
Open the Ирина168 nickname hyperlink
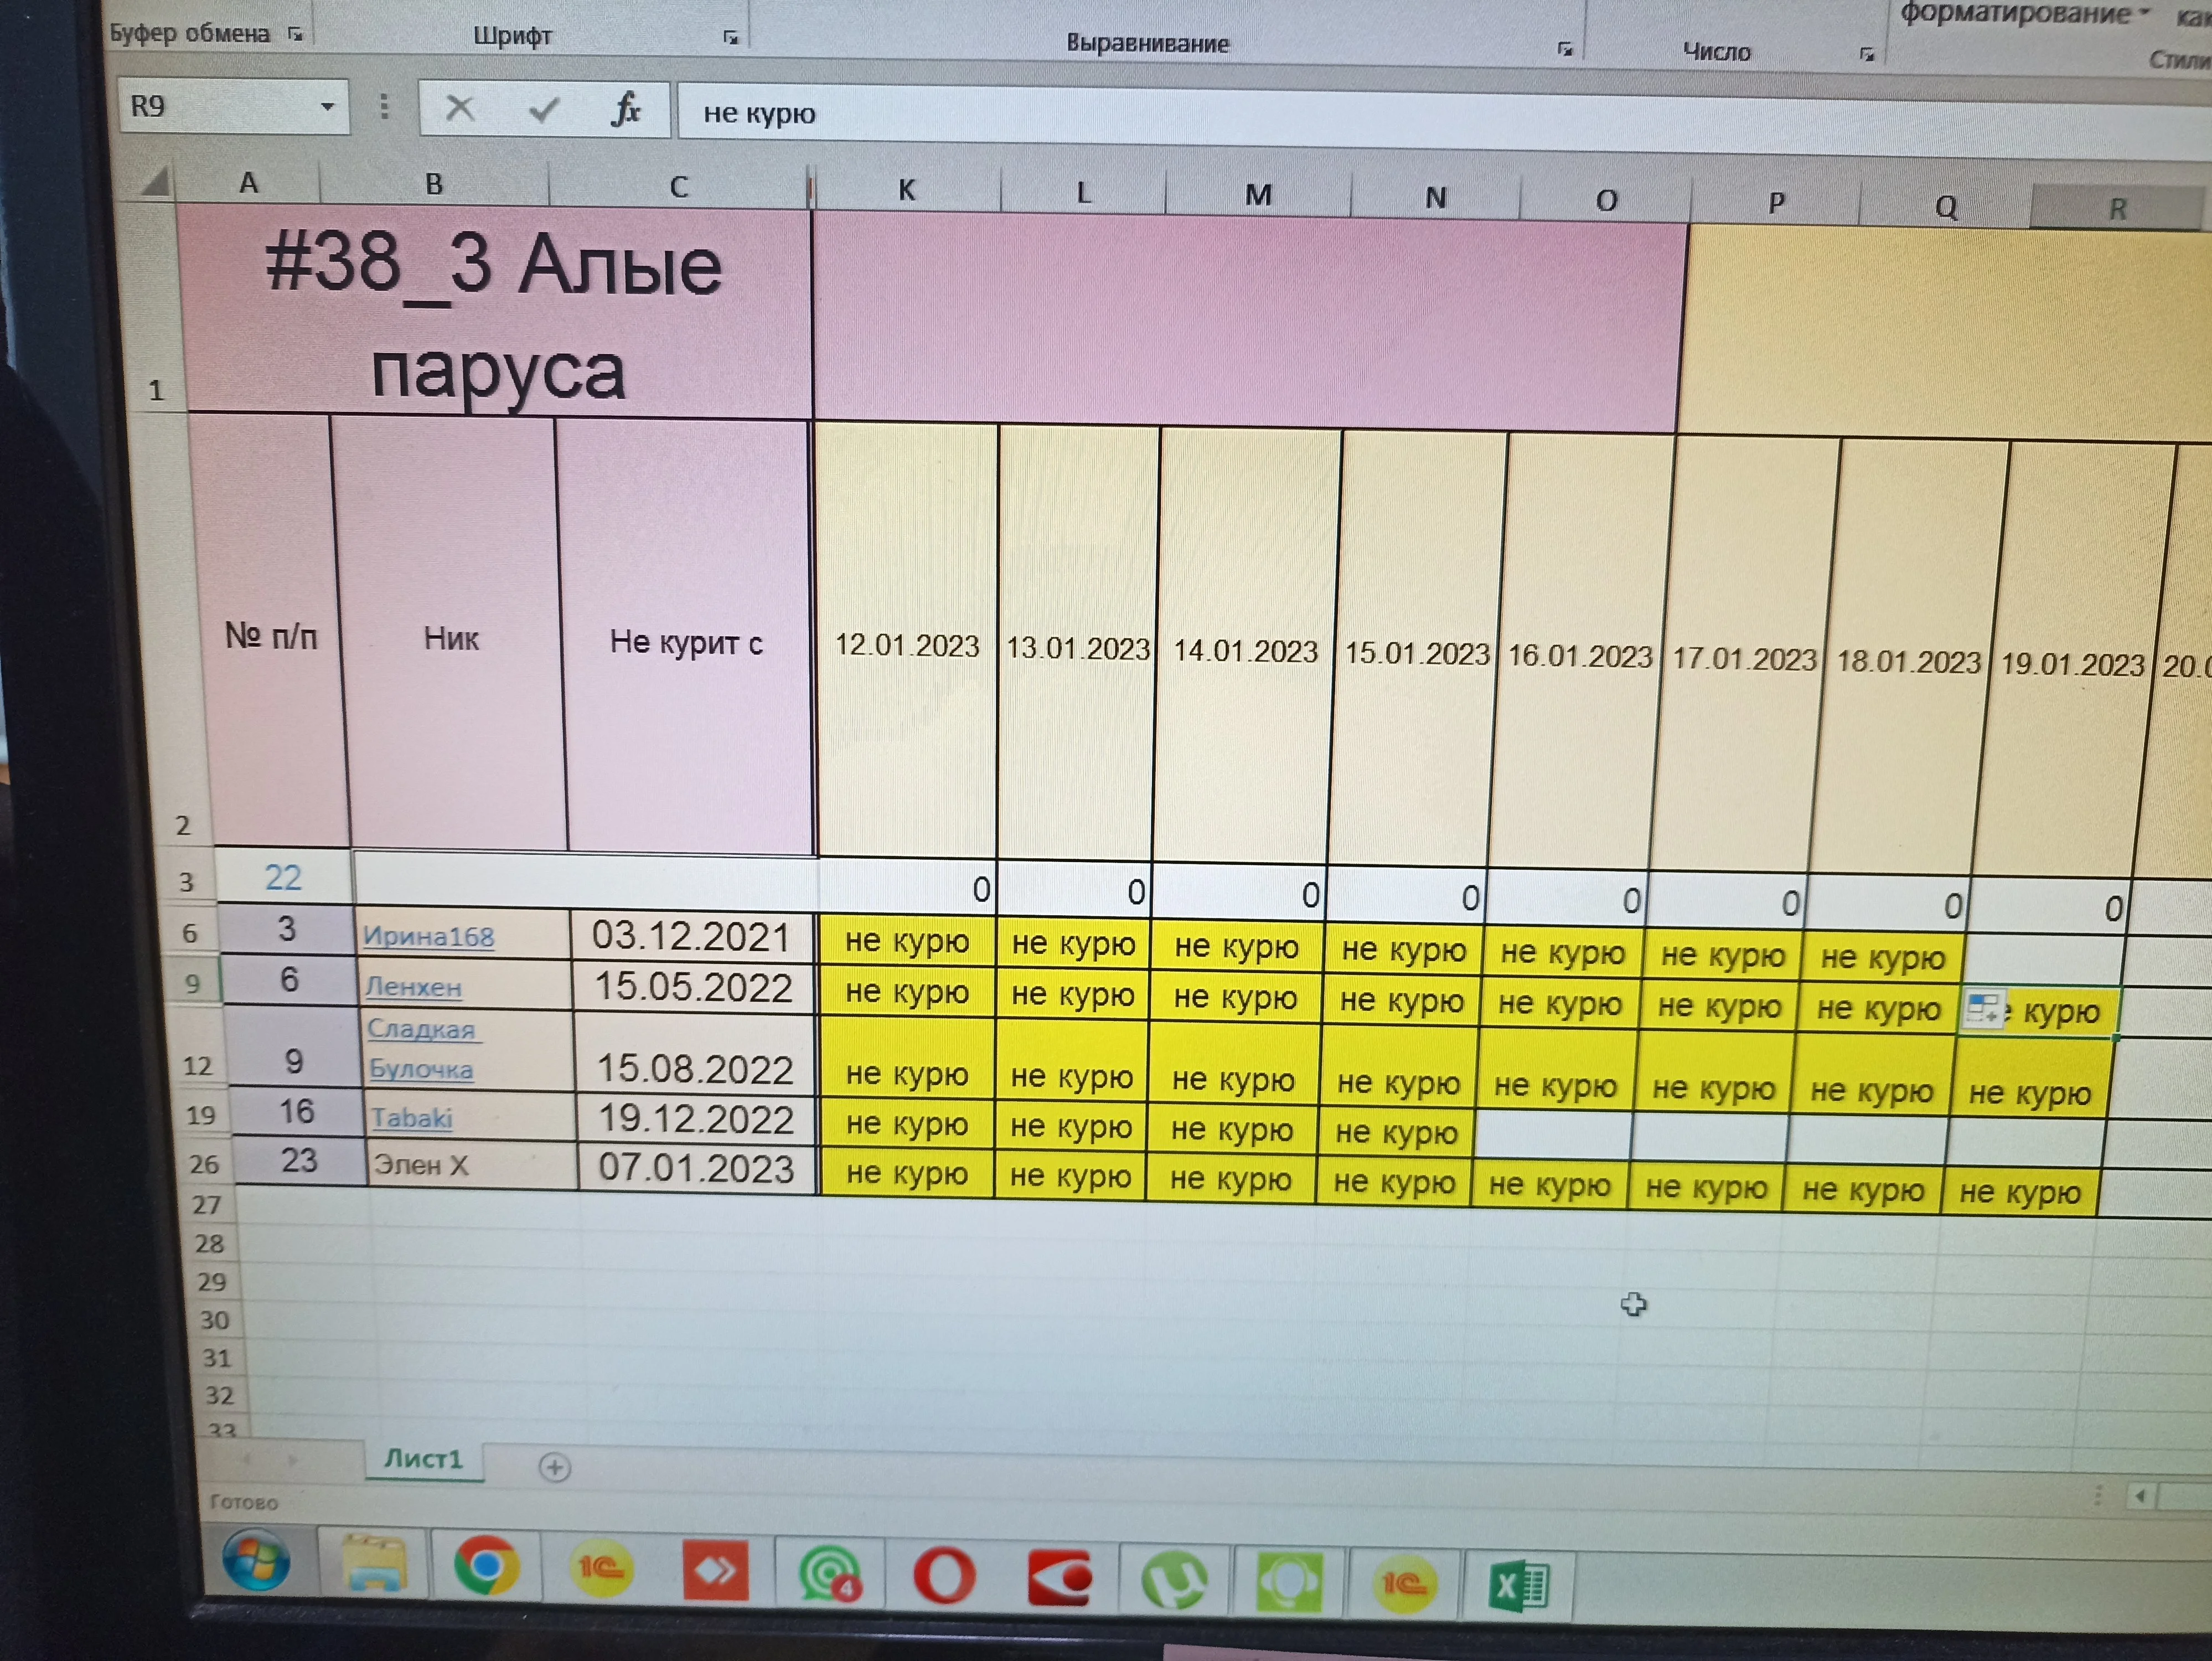pos(428,937)
